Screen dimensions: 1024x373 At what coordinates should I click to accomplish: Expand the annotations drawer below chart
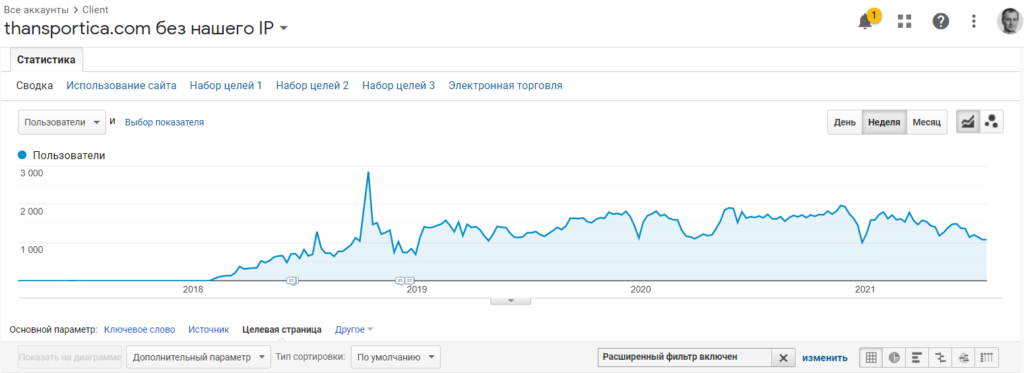511,300
